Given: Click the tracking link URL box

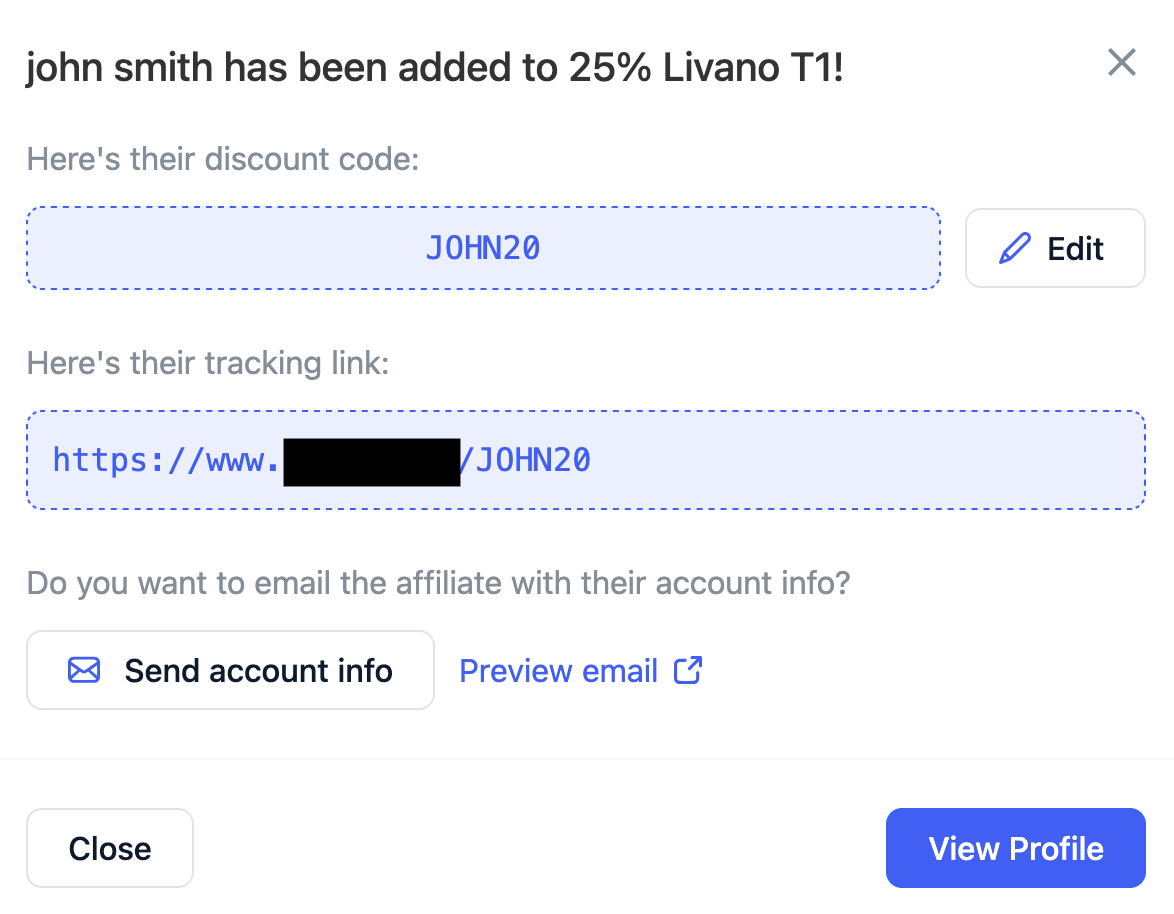Looking at the screenshot, I should [x=800, y=460].
